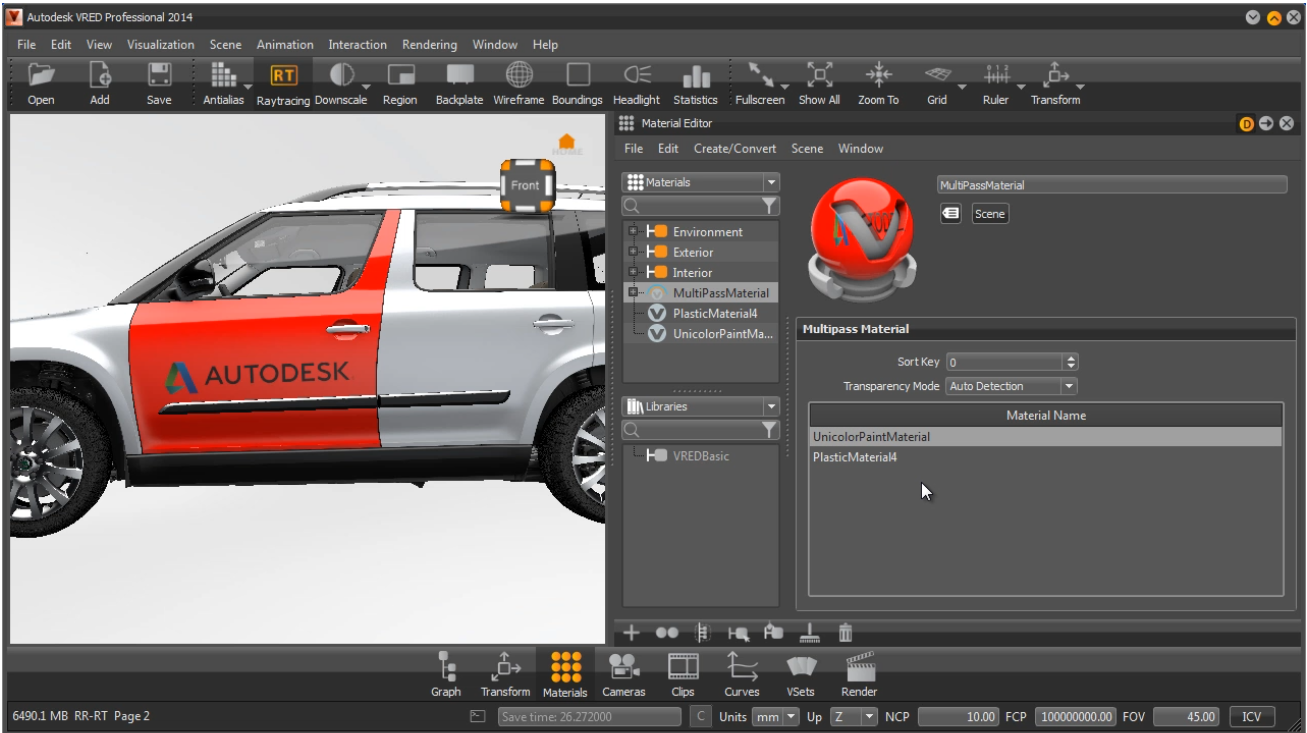Image resolution: width=1307 pixels, height=733 pixels.
Task: Open the Clips module
Action: pyautogui.click(x=683, y=675)
